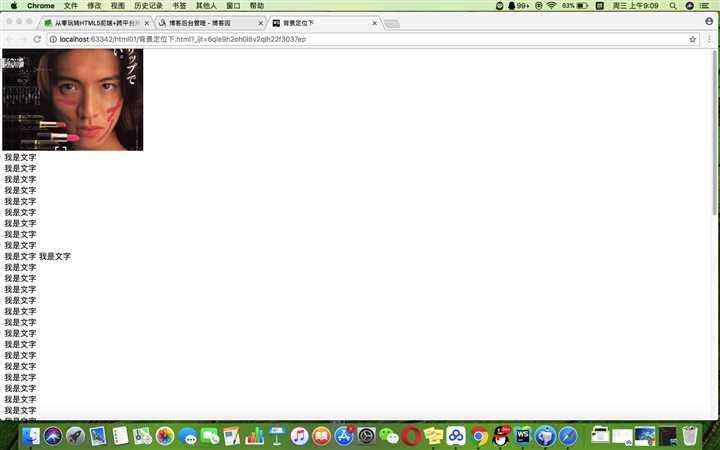Reload the page with the refresh button
This screenshot has width=720, height=450.
click(x=37, y=39)
